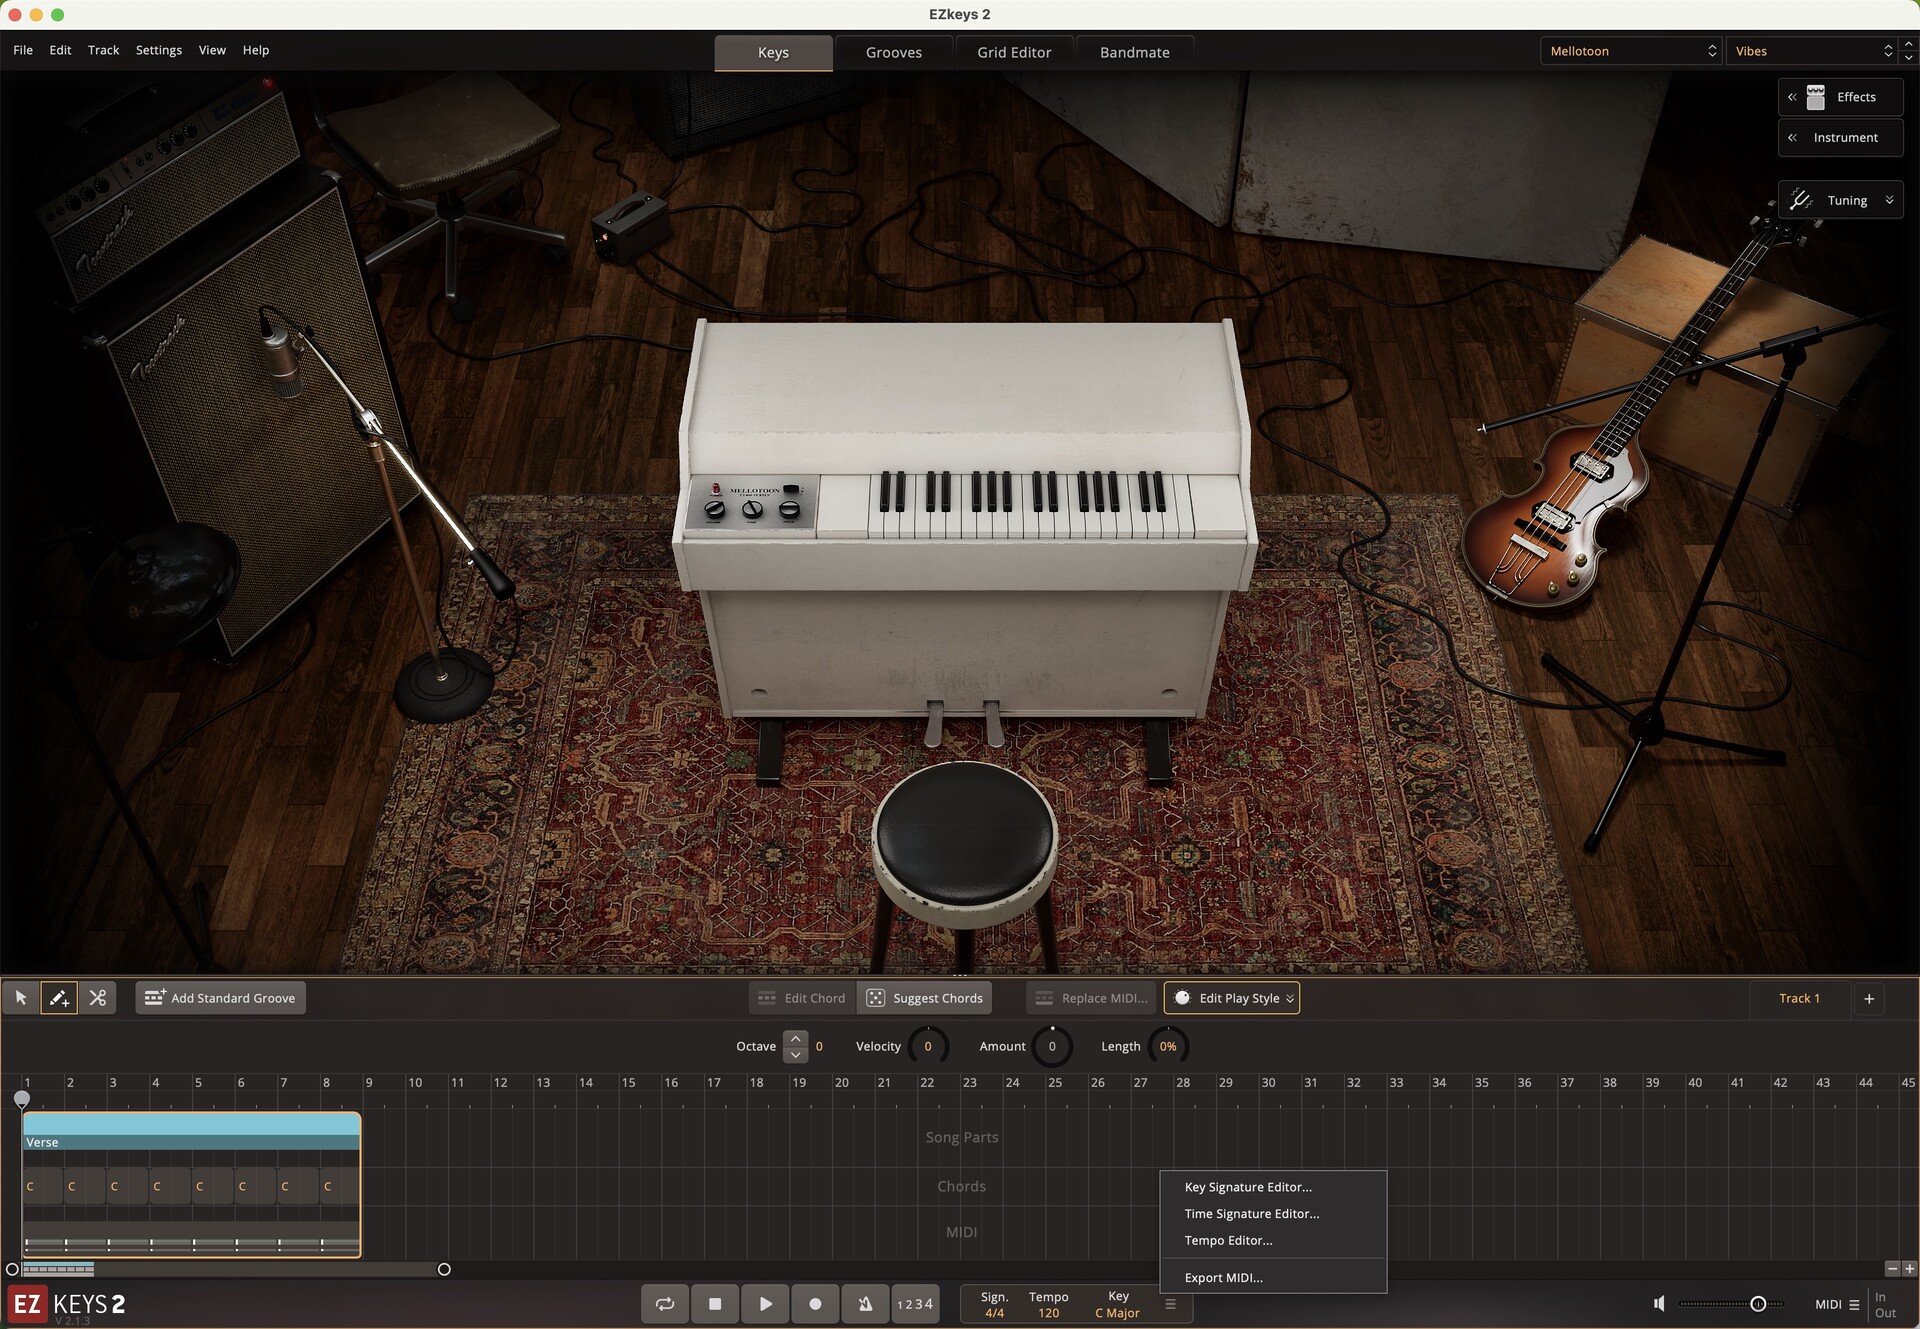Viewport: 1920px width, 1329px height.
Task: Open the Mellotoon preset dropdown
Action: (1631, 51)
